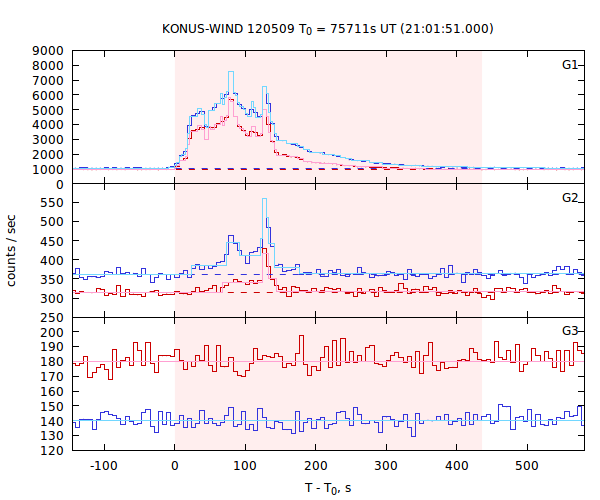The height and width of the screenshot is (500, 600).
Task: Click the G1 panel label
Action: [569, 65]
